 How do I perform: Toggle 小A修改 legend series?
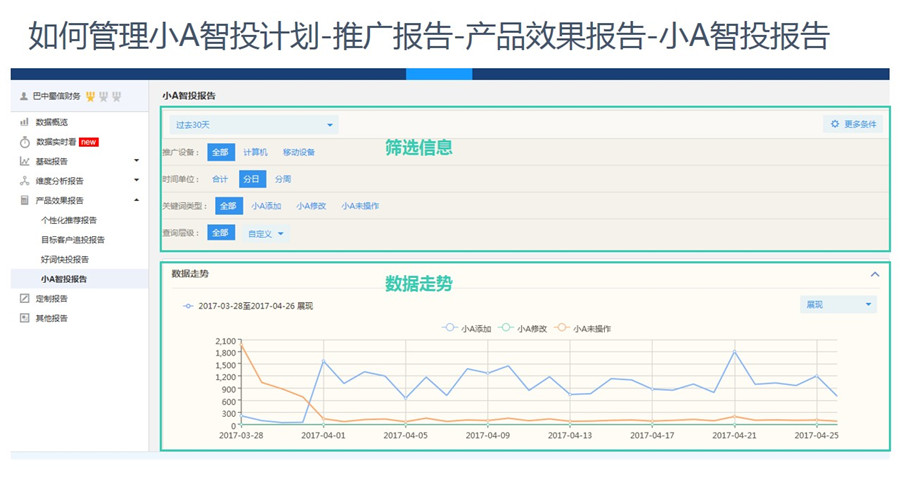523,328
